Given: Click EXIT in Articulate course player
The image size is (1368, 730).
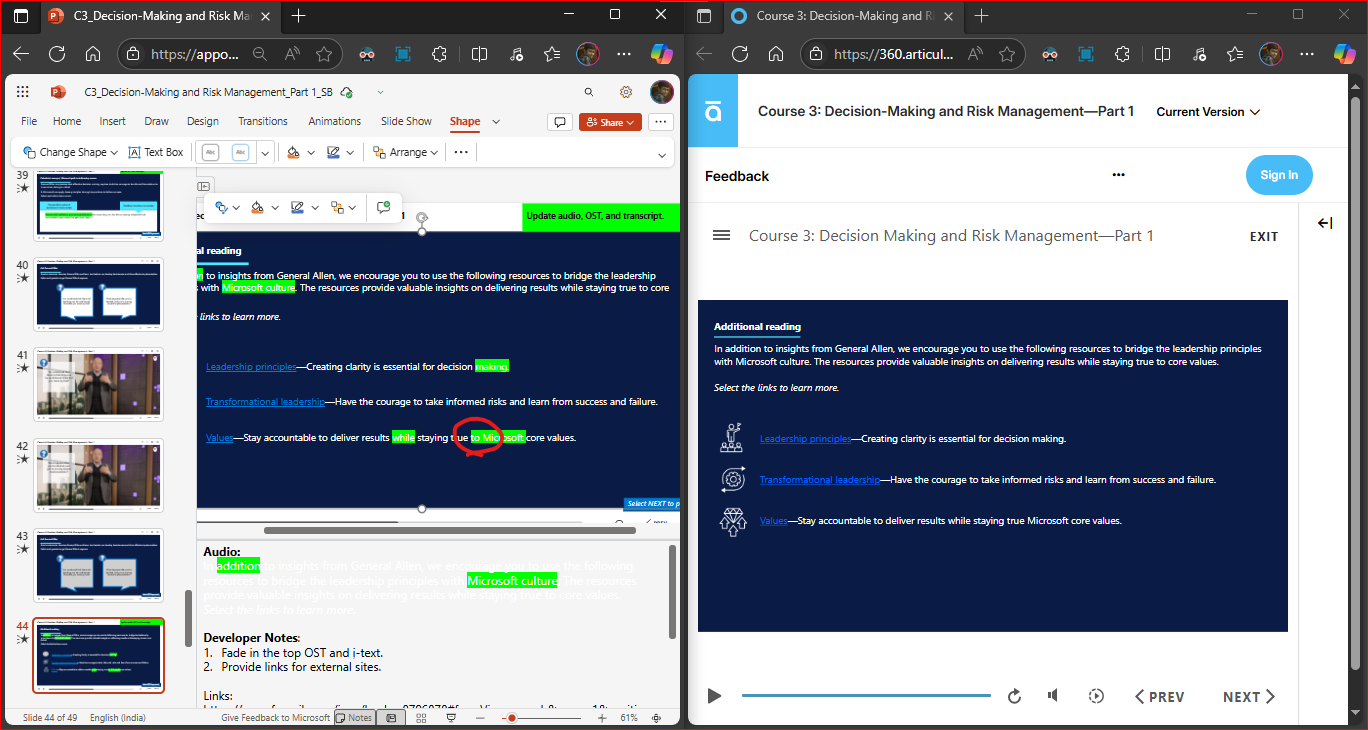Looking at the screenshot, I should coord(1264,237).
